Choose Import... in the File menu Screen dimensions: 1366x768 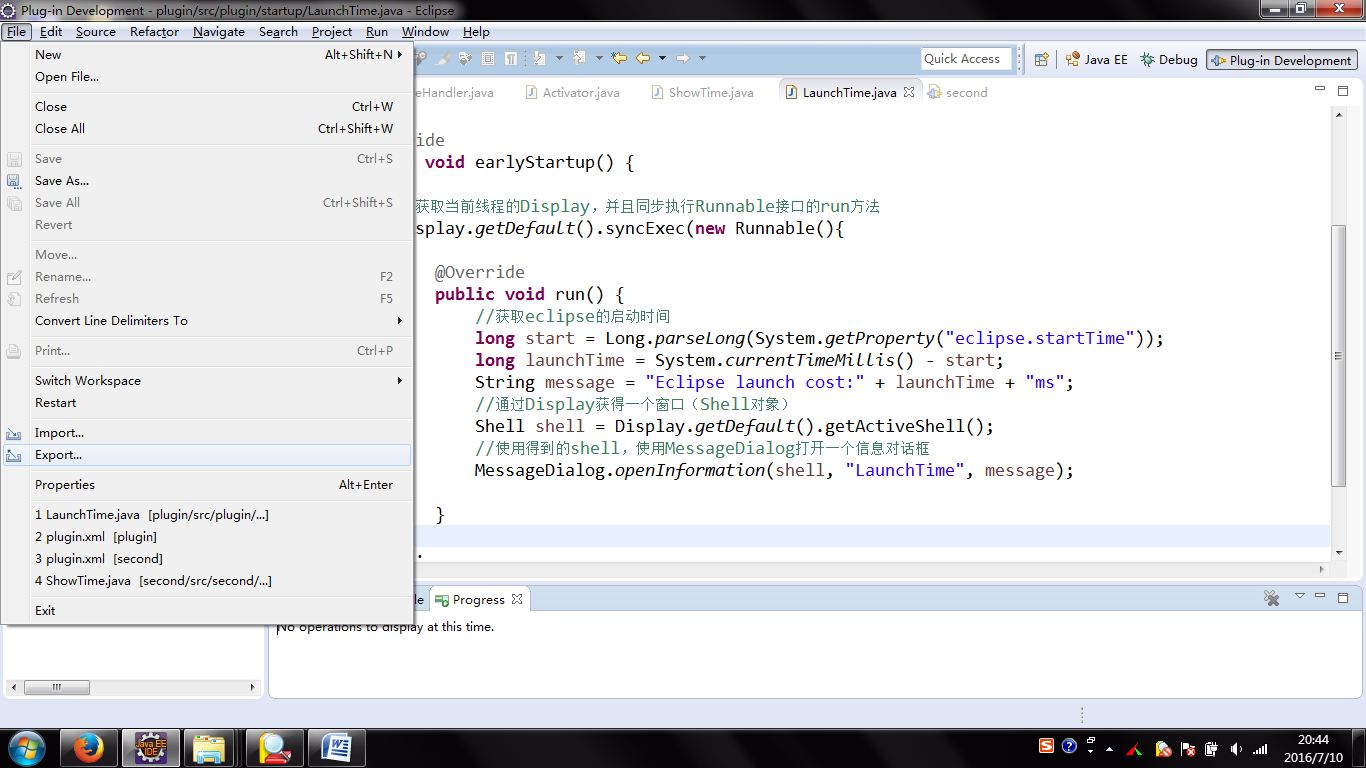(x=59, y=433)
